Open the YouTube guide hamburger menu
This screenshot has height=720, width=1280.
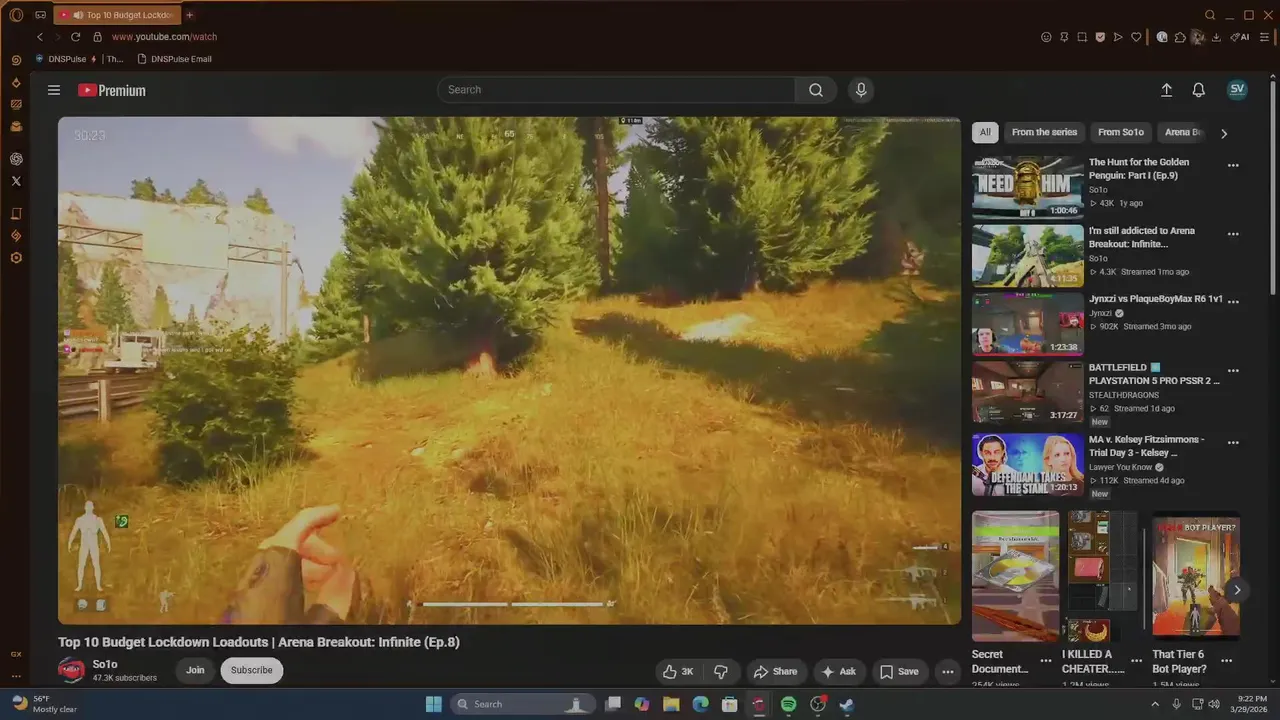pyautogui.click(x=54, y=90)
